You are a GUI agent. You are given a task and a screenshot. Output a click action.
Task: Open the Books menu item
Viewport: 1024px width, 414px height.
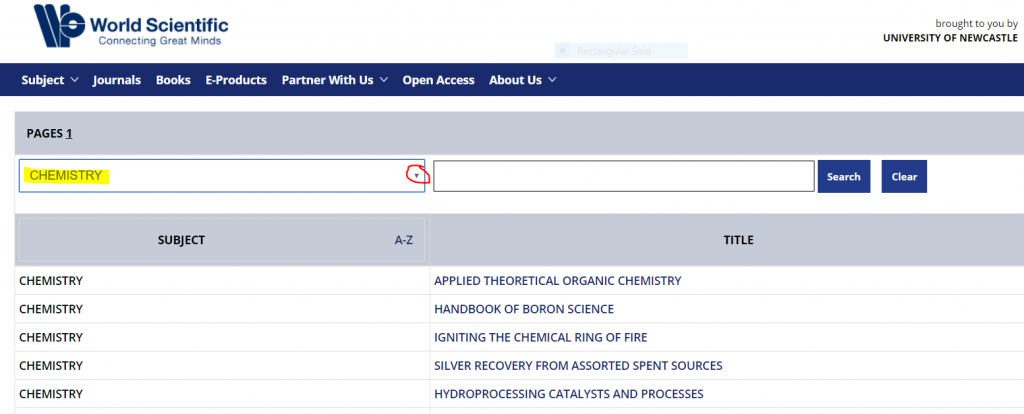point(173,80)
